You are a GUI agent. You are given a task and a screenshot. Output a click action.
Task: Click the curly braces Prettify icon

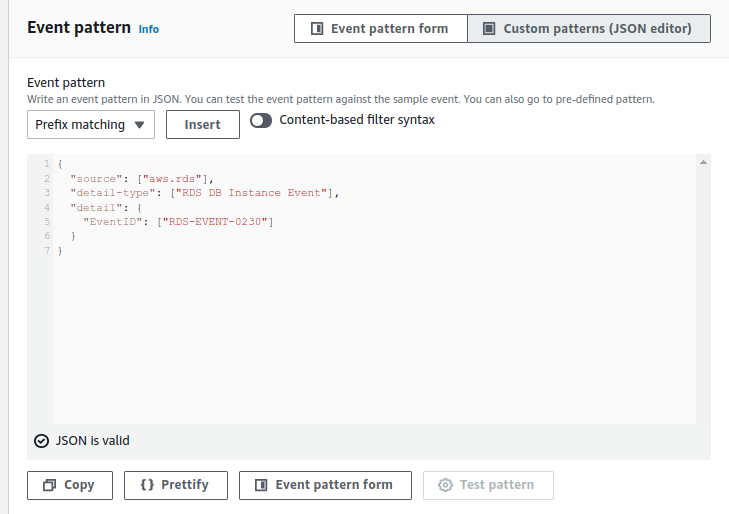point(147,485)
